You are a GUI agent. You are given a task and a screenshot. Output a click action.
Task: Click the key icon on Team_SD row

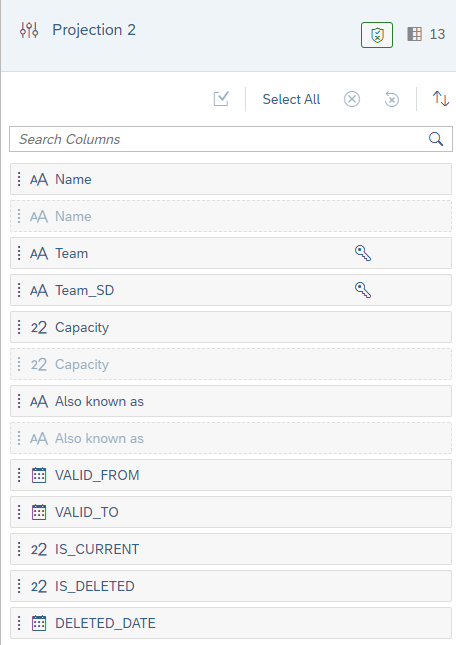point(363,290)
